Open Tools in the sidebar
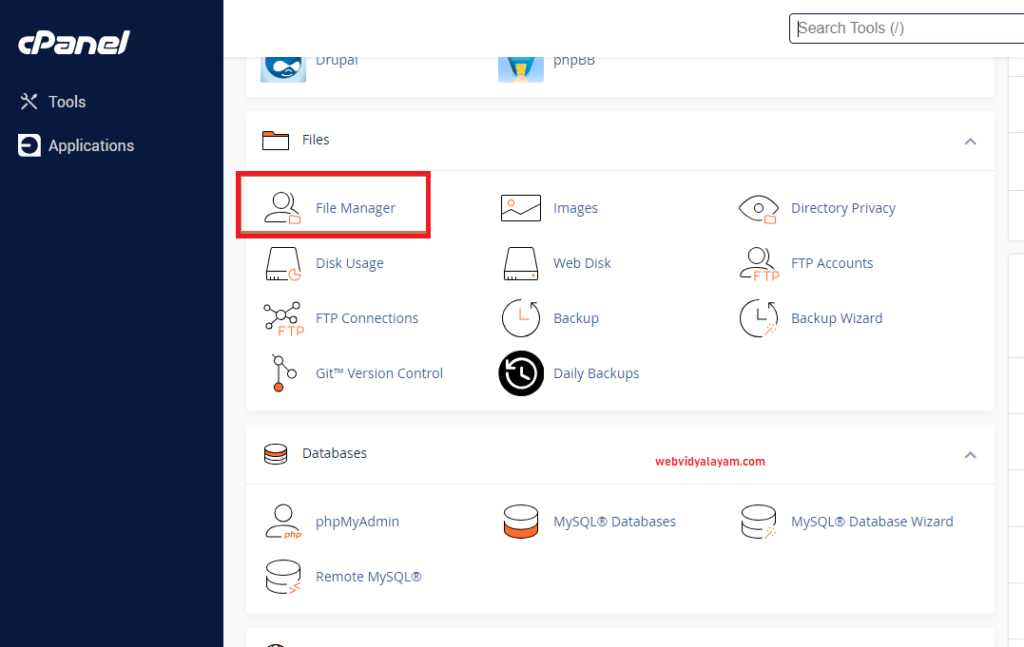 click(x=66, y=102)
